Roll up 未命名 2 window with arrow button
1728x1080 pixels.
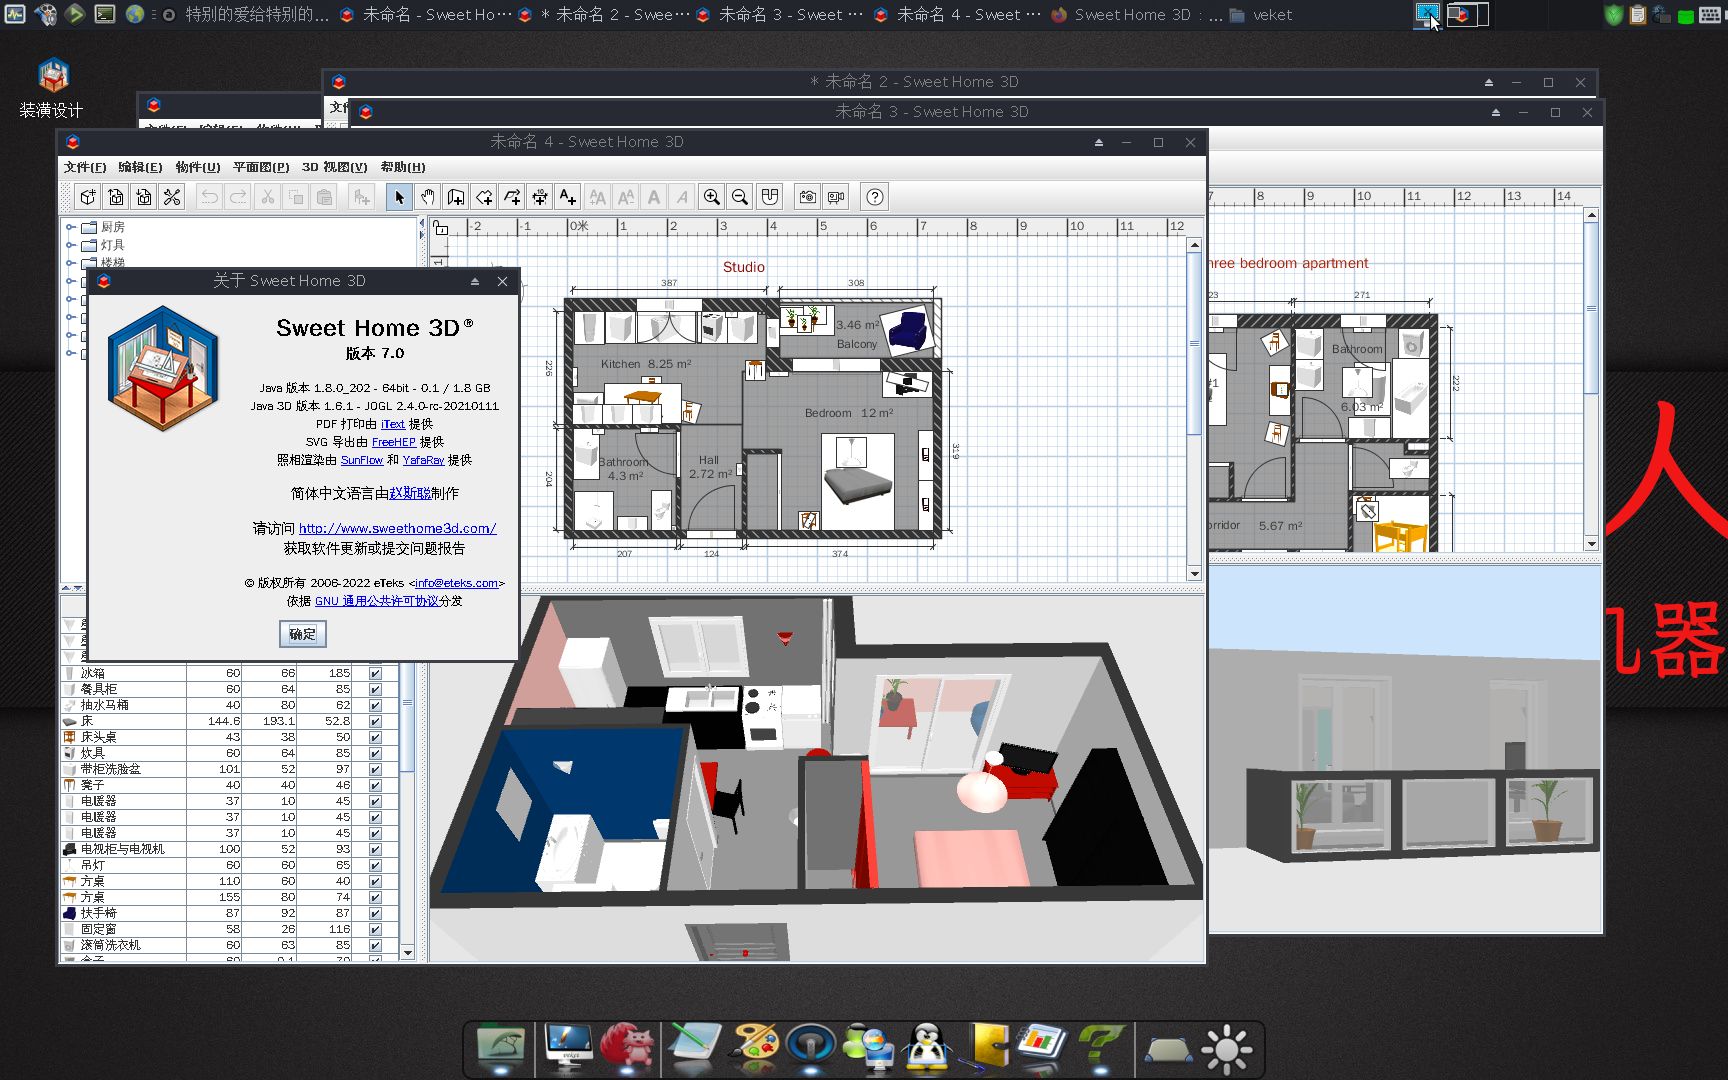click(x=1488, y=83)
